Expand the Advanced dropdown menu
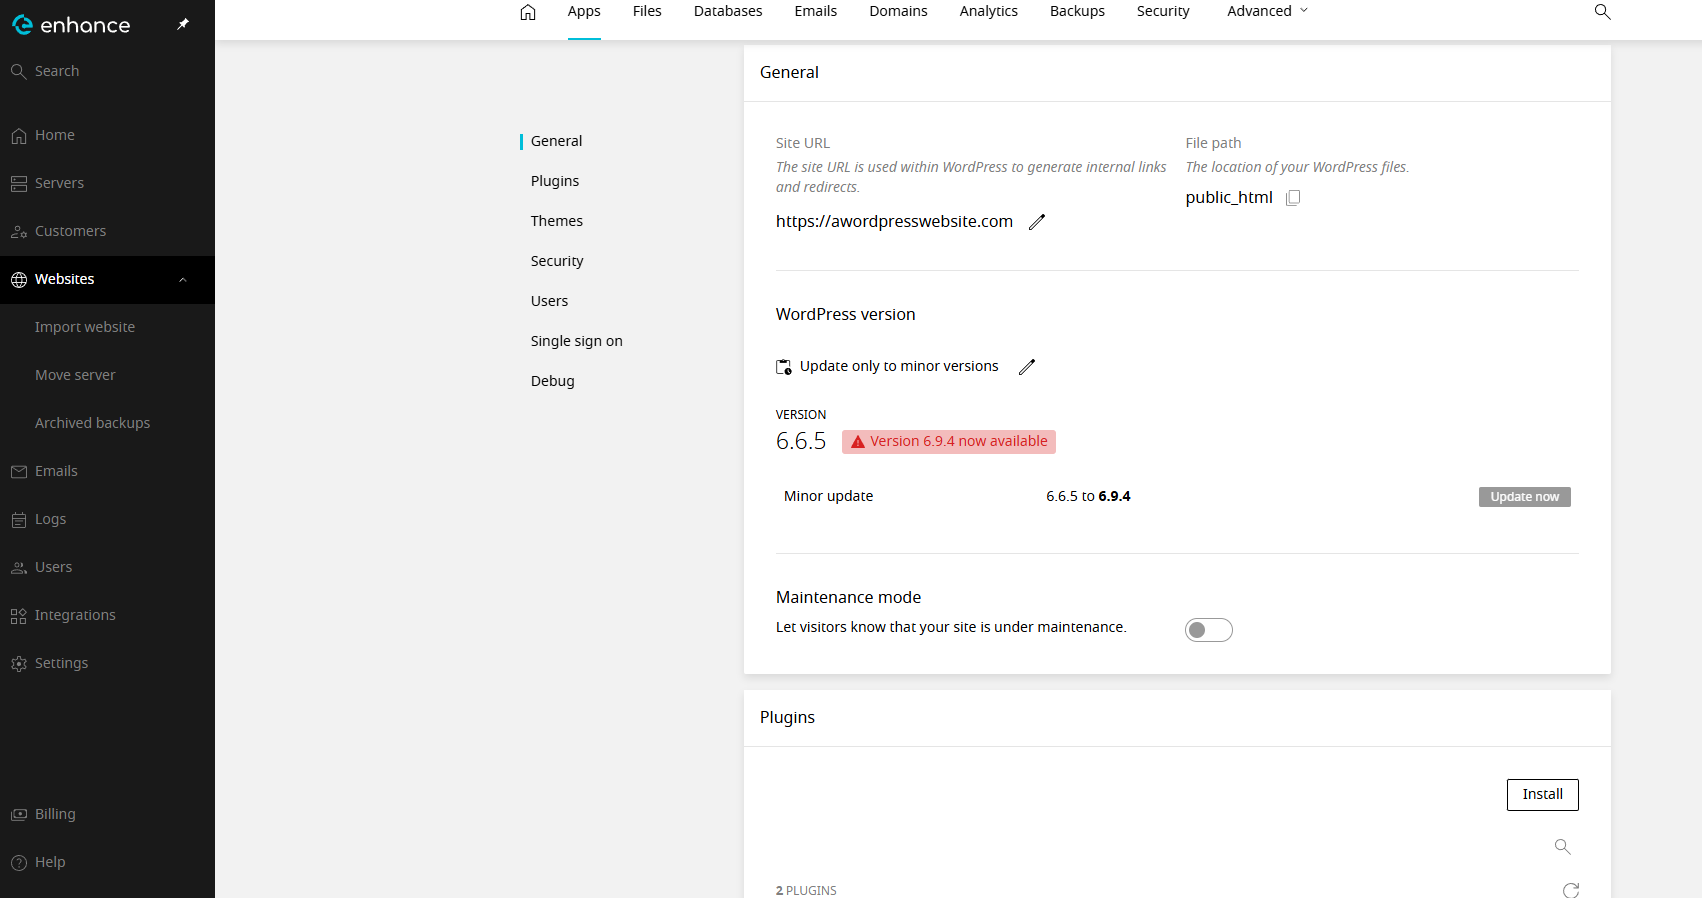Image resolution: width=1702 pixels, height=898 pixels. coord(1267,11)
